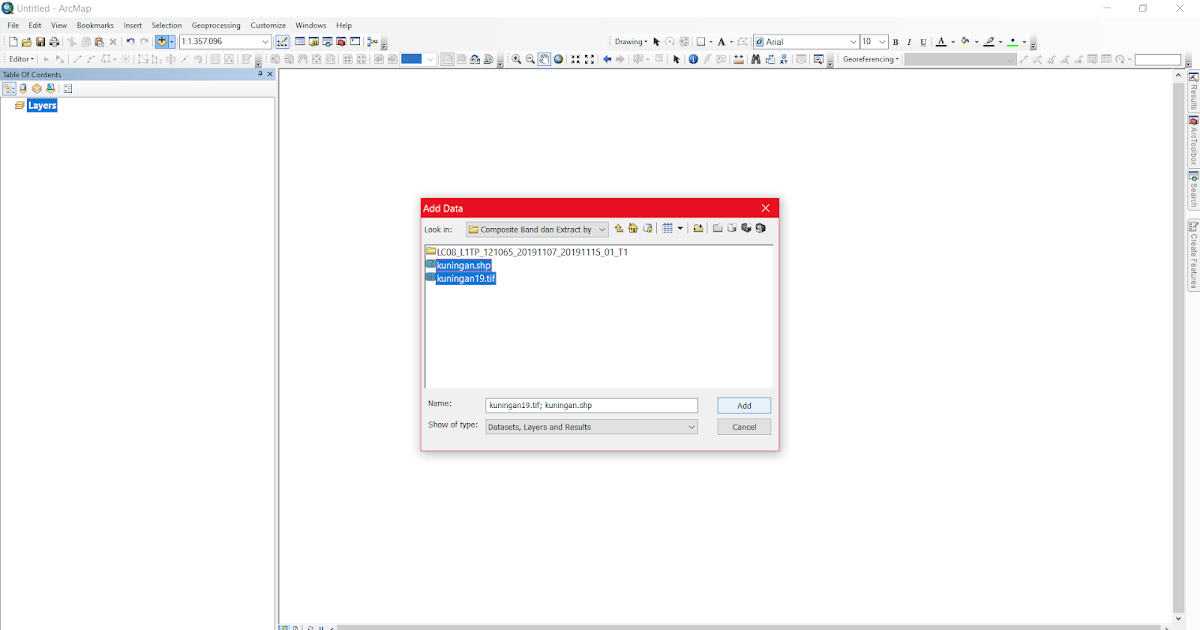Select the Pan hand tool
The height and width of the screenshot is (630, 1200).
(544, 59)
